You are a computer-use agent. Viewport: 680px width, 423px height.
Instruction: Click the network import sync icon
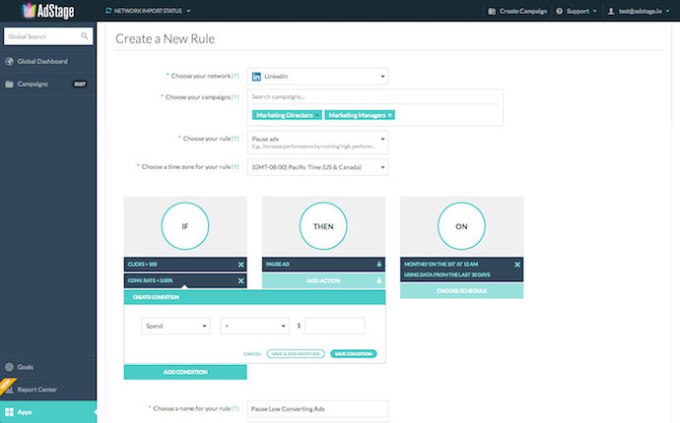tap(108, 11)
